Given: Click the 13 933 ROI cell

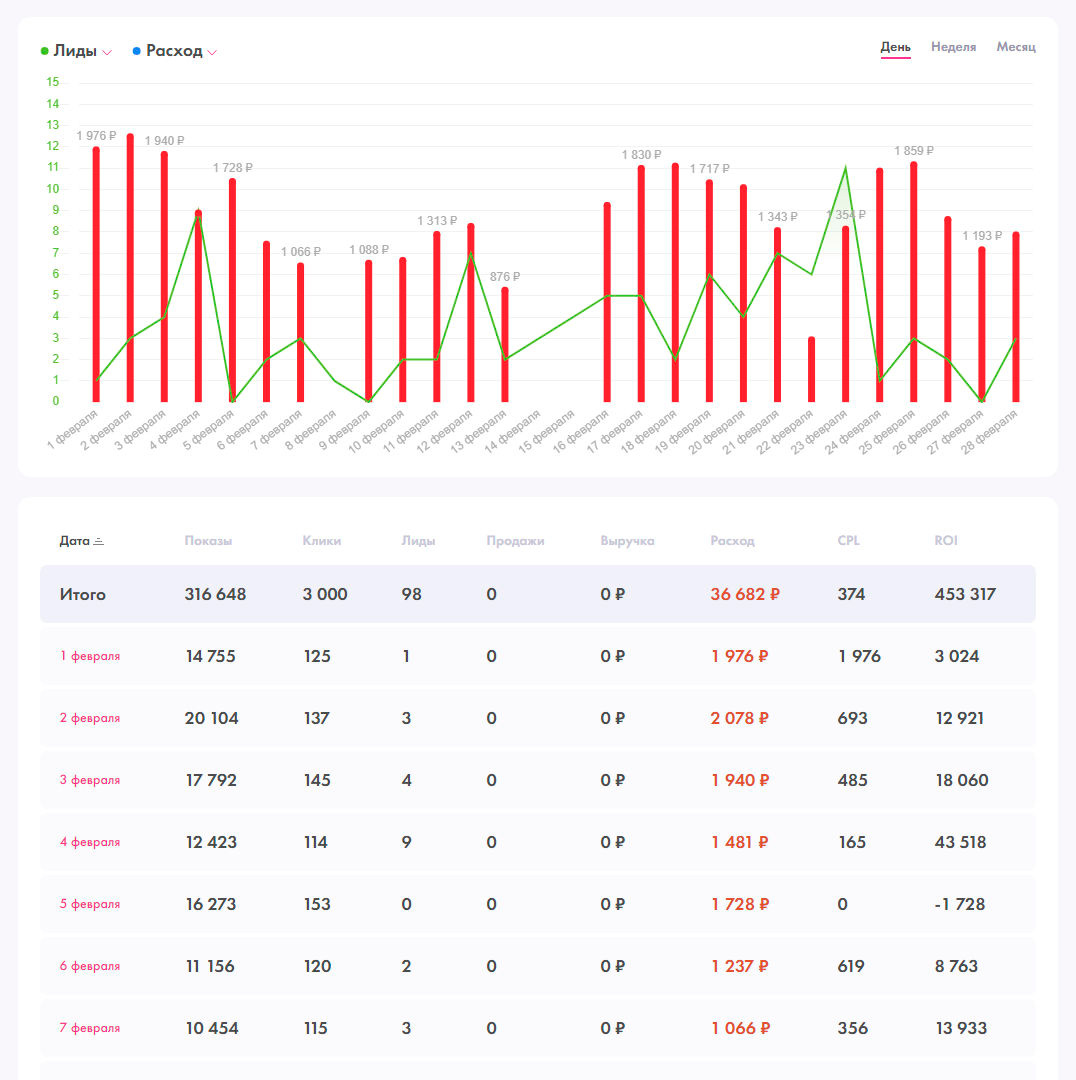Looking at the screenshot, I should click(x=961, y=1028).
